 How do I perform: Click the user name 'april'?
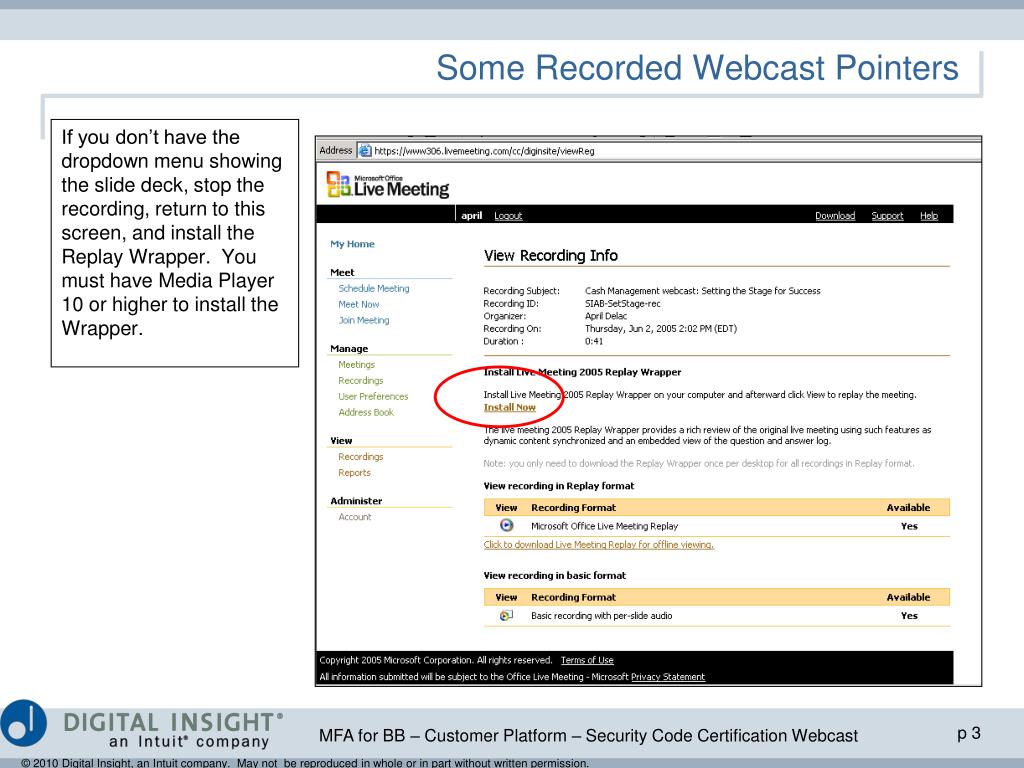coord(472,216)
